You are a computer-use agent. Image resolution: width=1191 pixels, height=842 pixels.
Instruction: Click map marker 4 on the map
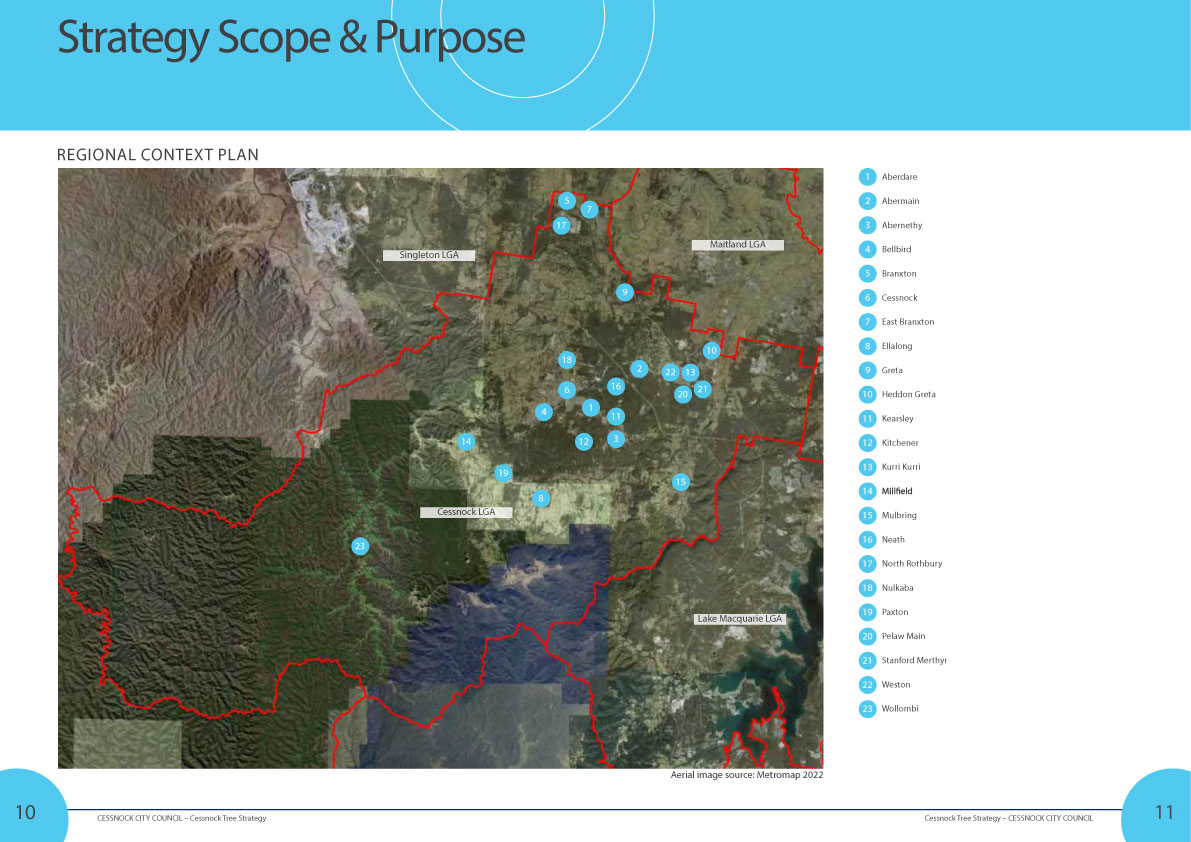[x=543, y=412]
